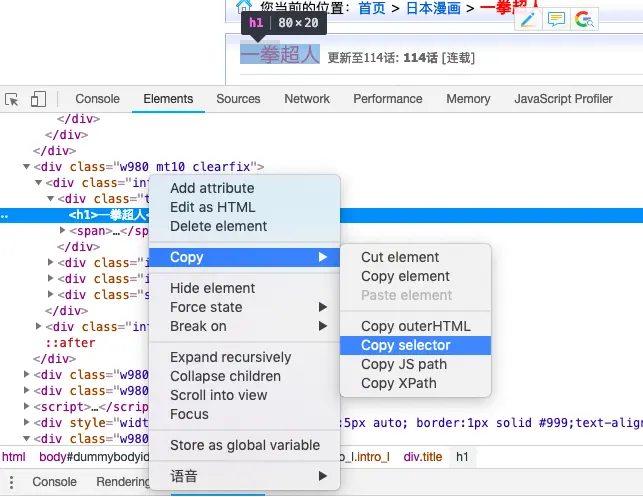Choose Delete element
643x497 pixels.
(245, 226)
